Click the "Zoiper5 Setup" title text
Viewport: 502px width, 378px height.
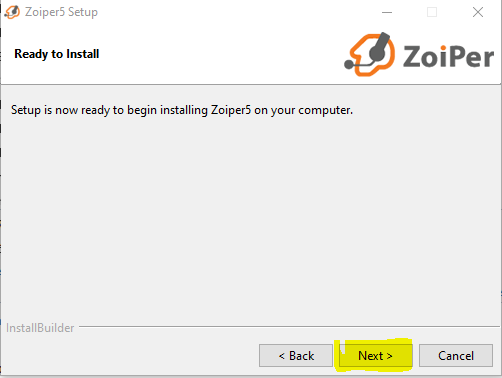tap(61, 12)
